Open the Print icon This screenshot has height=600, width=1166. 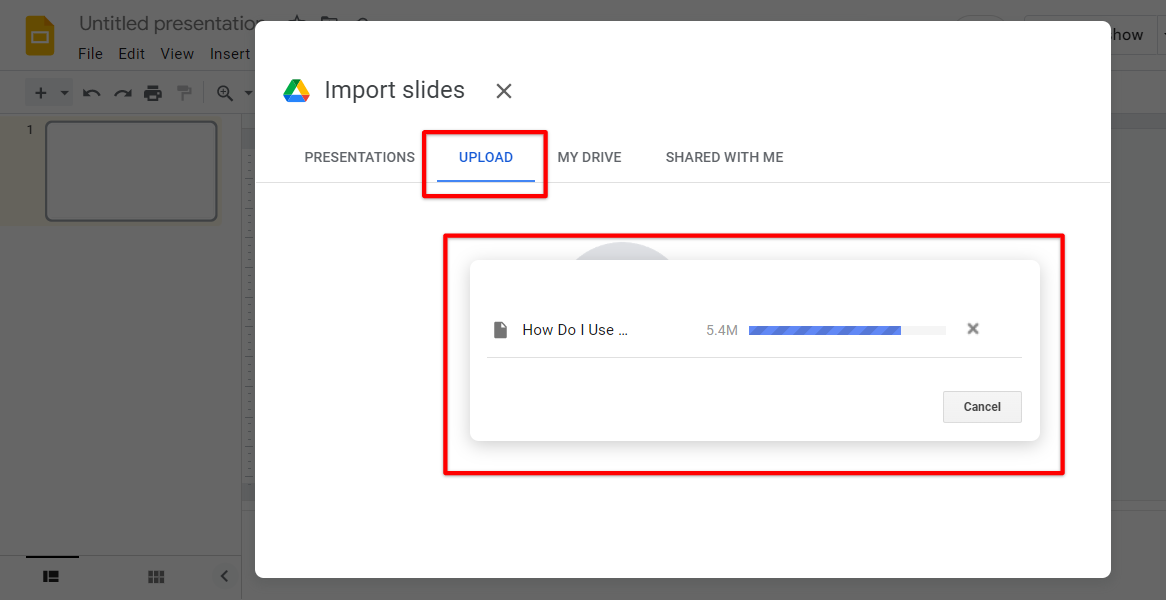pyautogui.click(x=153, y=92)
